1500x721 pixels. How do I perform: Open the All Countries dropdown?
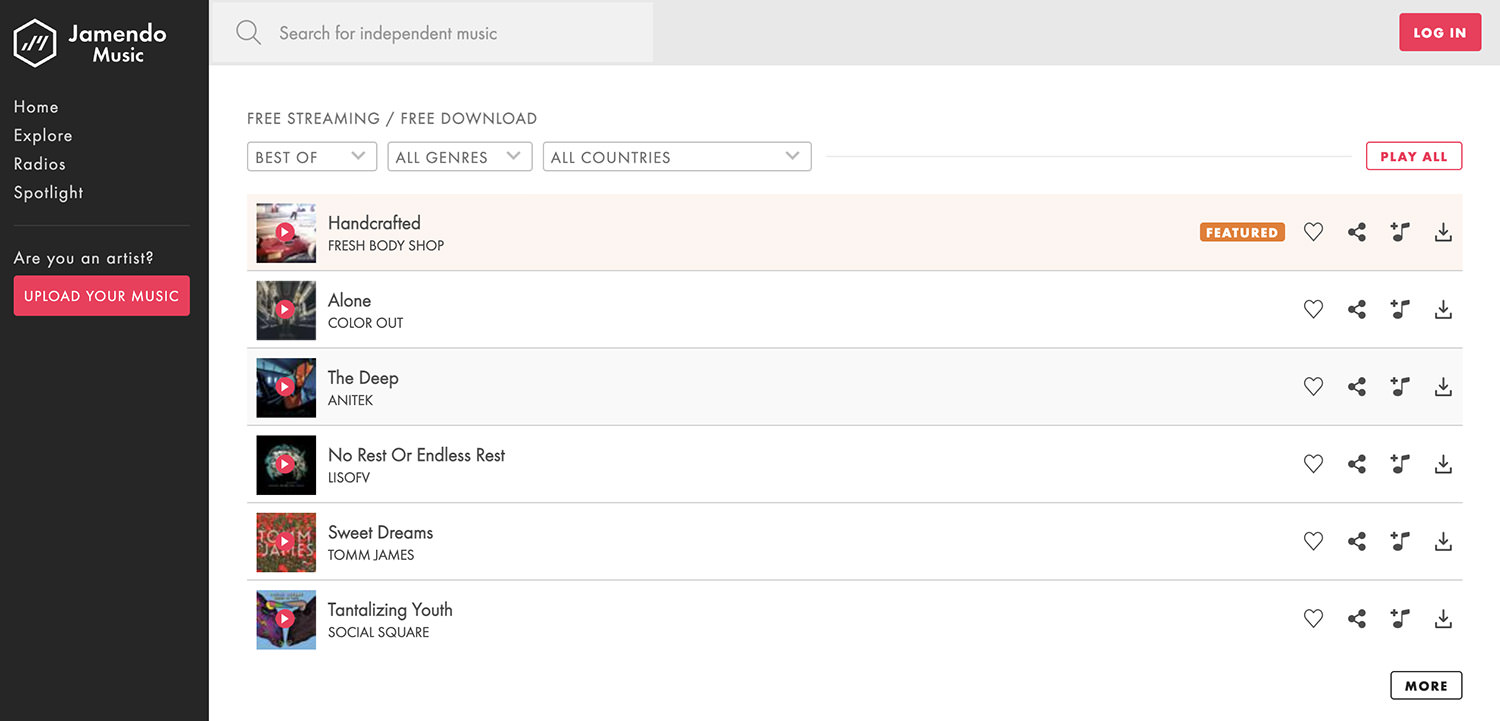(x=676, y=157)
